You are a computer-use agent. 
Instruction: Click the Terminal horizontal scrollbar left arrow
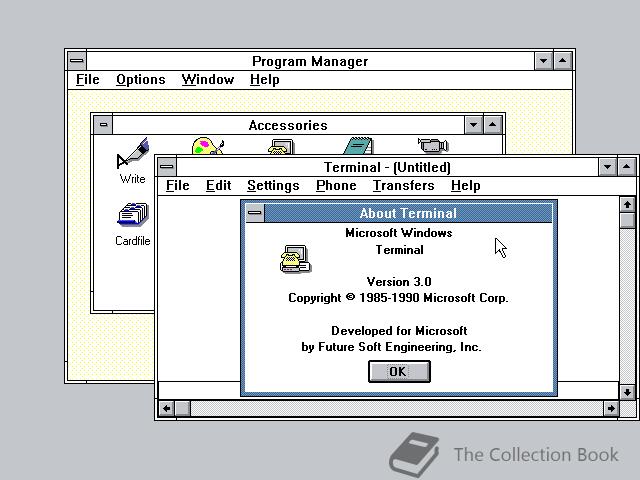(167, 409)
